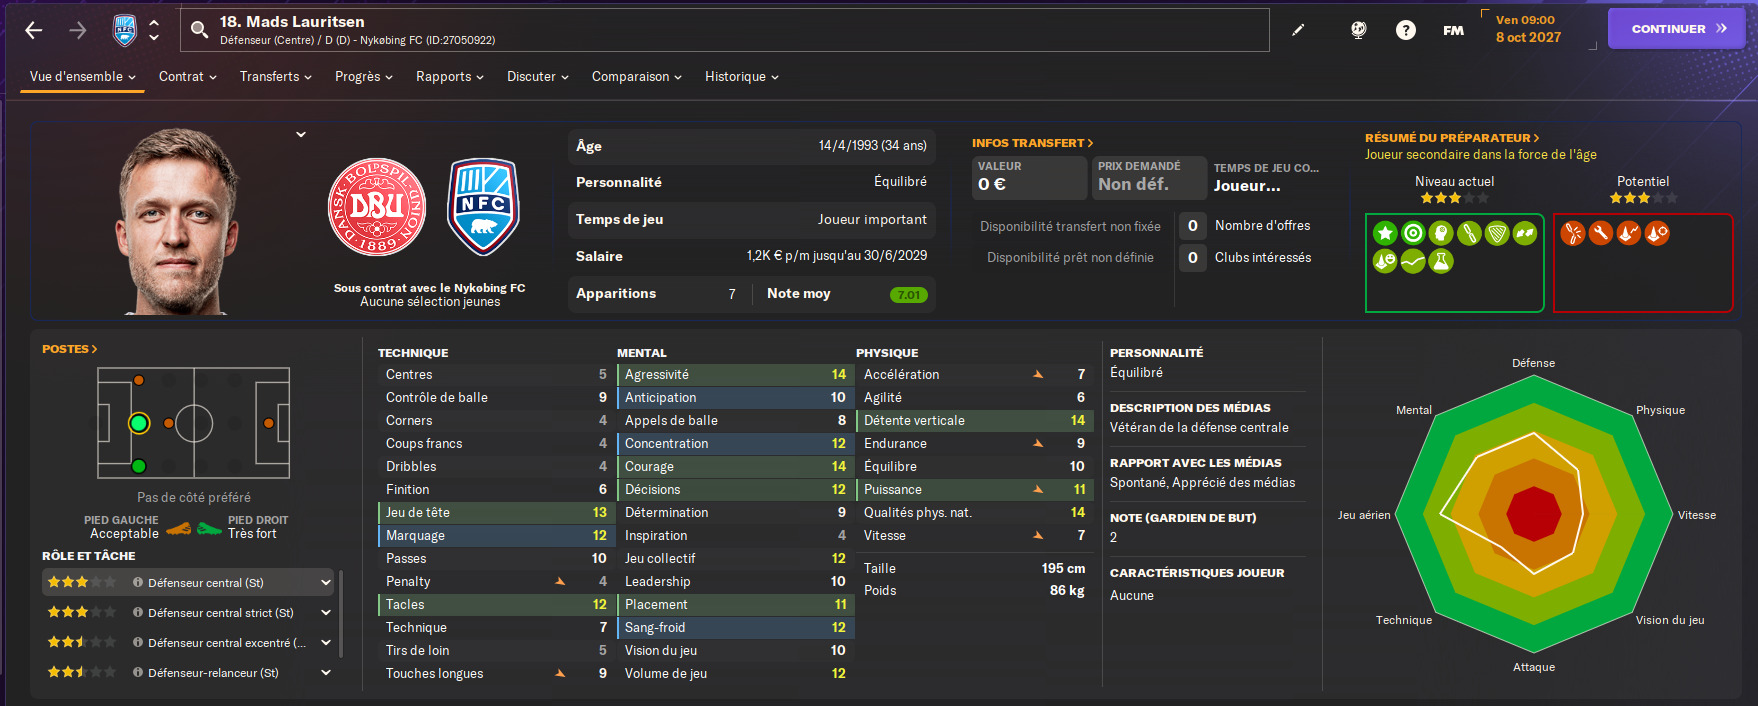1758x706 pixels.
Task: Open the Transferts menu
Action: coord(276,76)
